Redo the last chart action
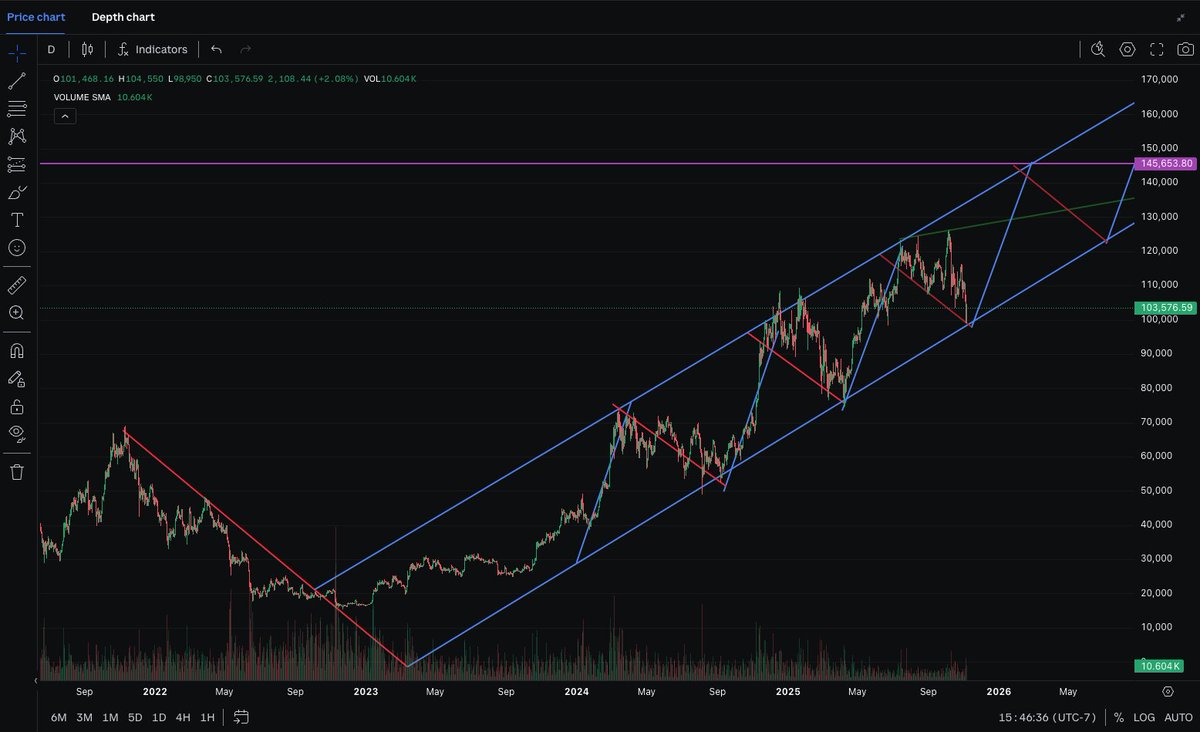The width and height of the screenshot is (1200, 732). 246,49
